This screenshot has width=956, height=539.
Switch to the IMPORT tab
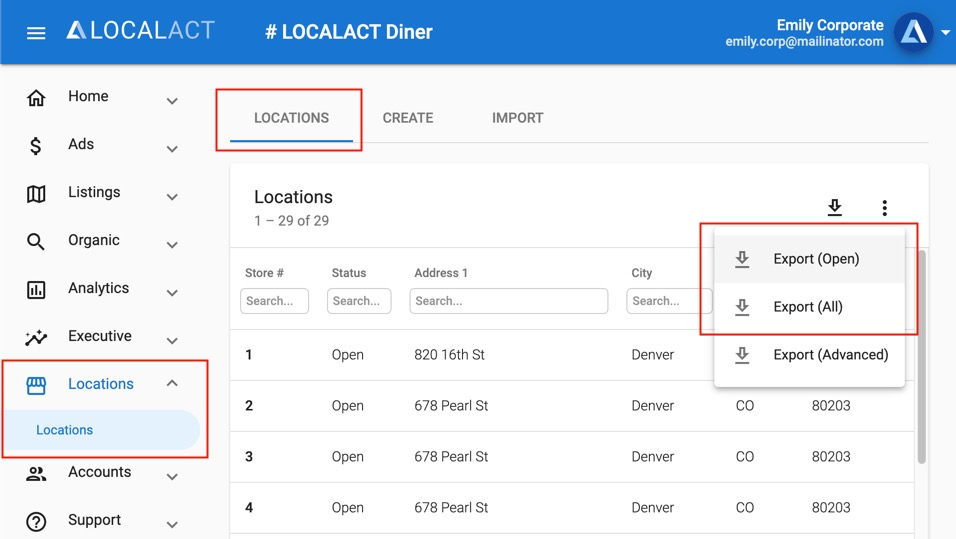click(x=518, y=118)
